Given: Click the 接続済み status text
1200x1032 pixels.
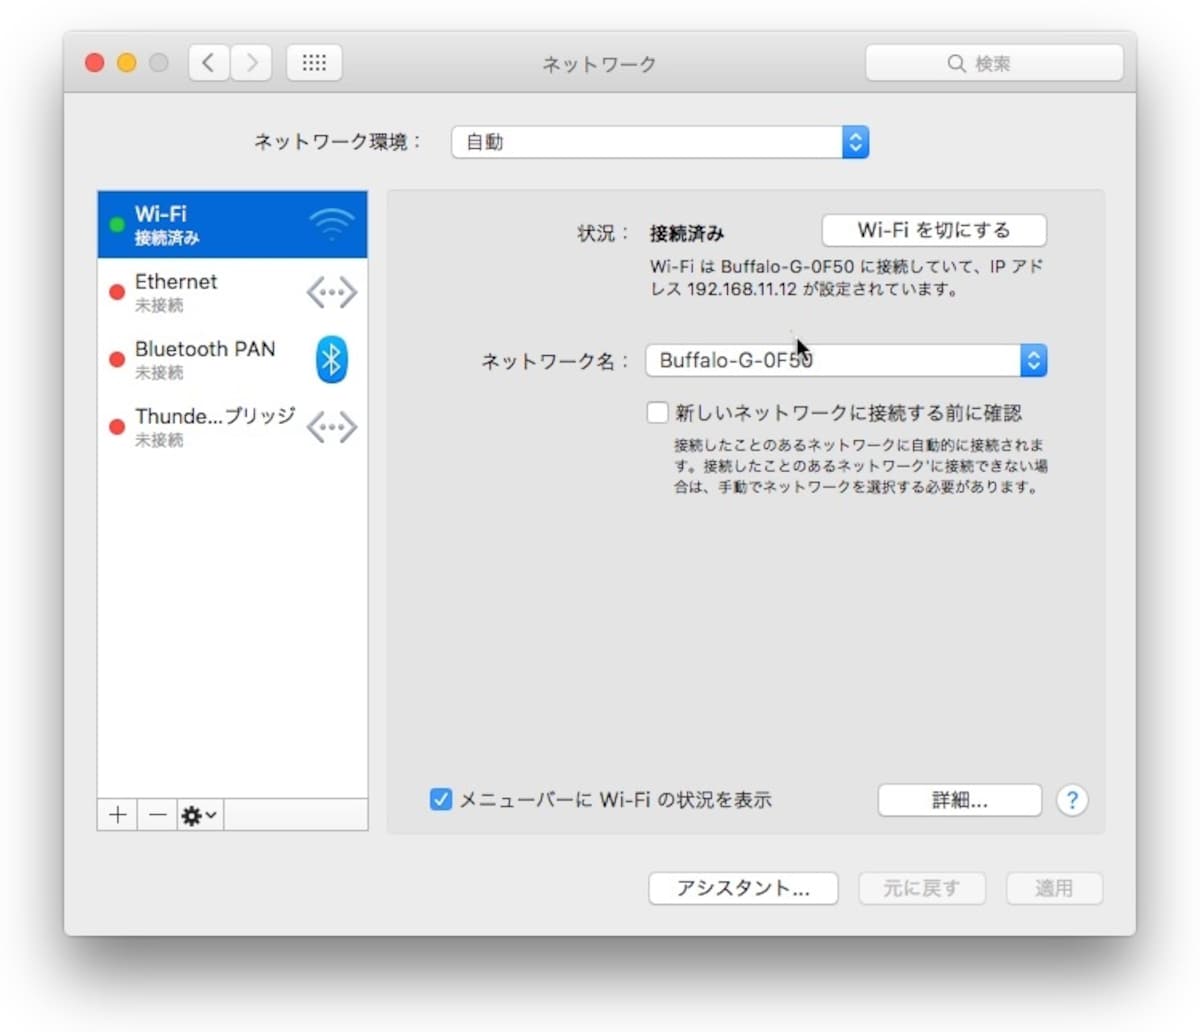Looking at the screenshot, I should point(687,233).
